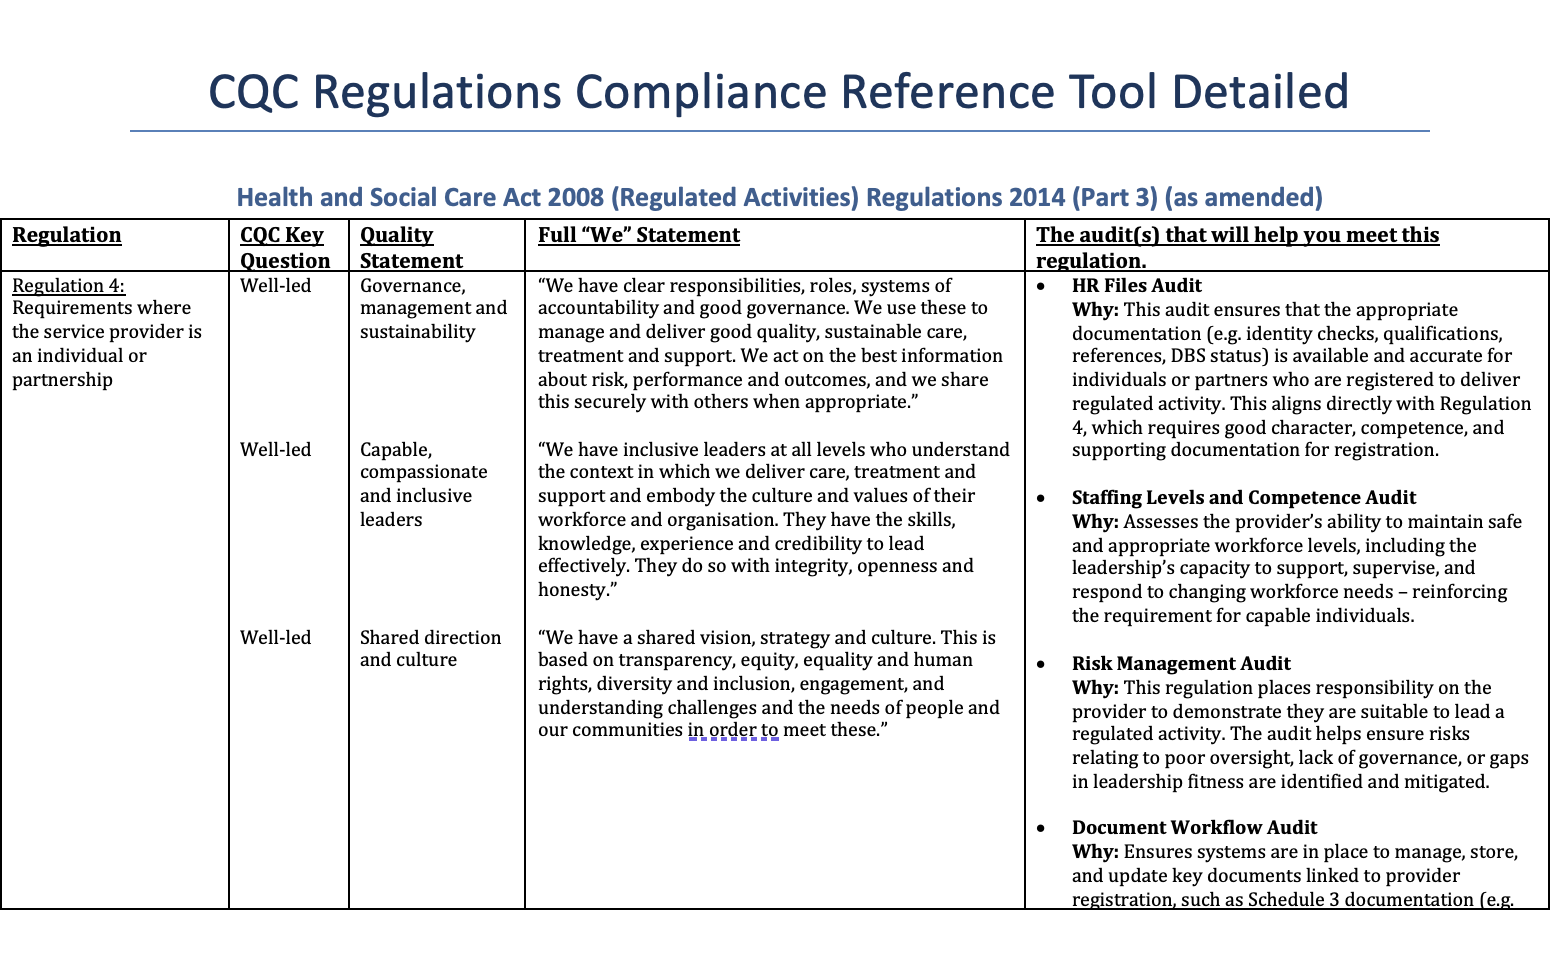This screenshot has height=956, width=1550.
Task: Click the underlined 'Regulation 4:' text
Action: coord(68,286)
